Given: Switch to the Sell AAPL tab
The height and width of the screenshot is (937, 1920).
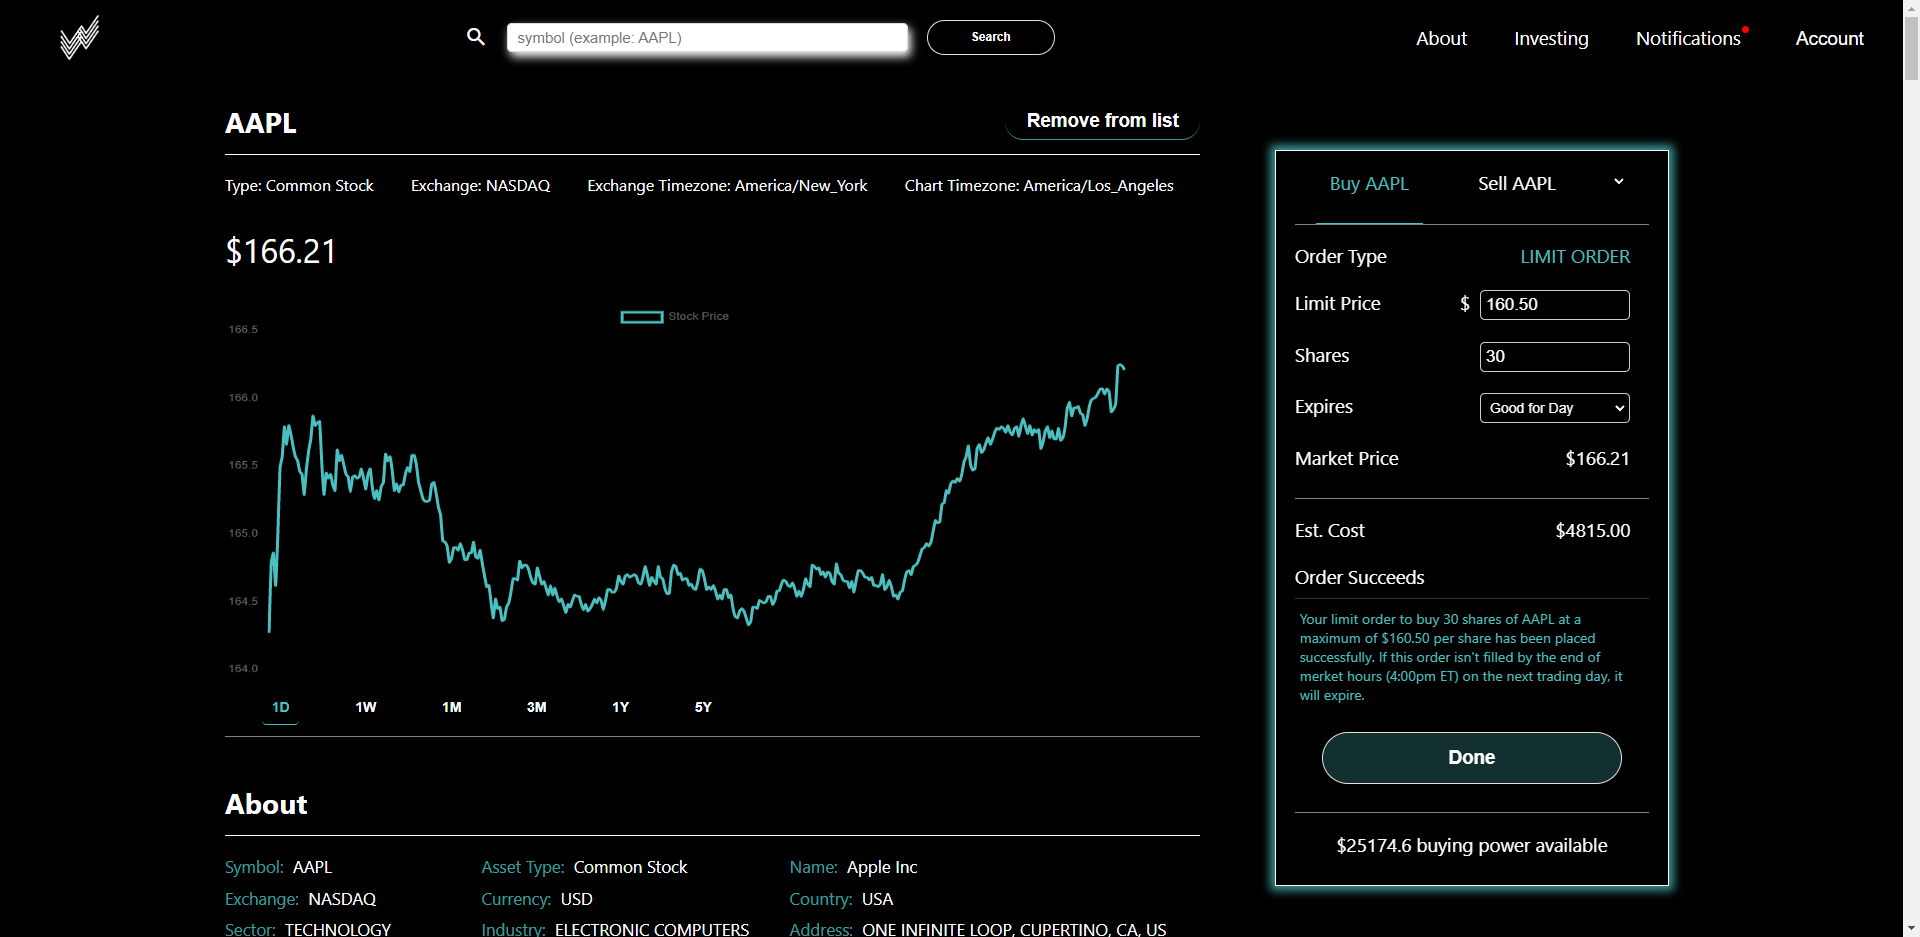Looking at the screenshot, I should (1516, 184).
